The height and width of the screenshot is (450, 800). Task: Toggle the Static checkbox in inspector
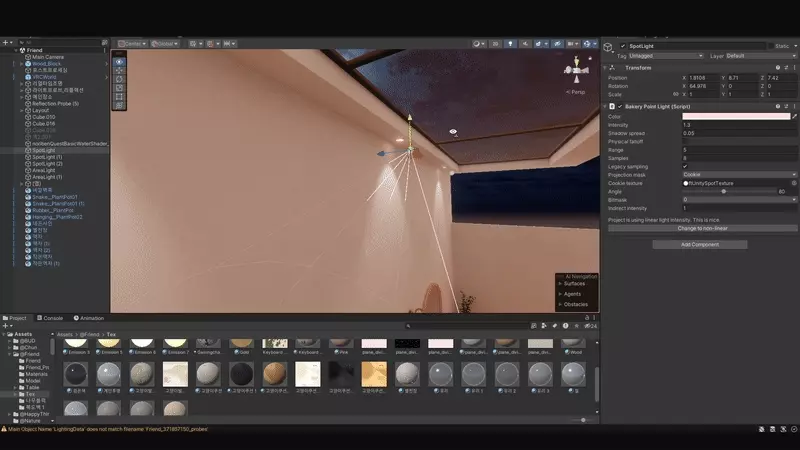(x=770, y=46)
